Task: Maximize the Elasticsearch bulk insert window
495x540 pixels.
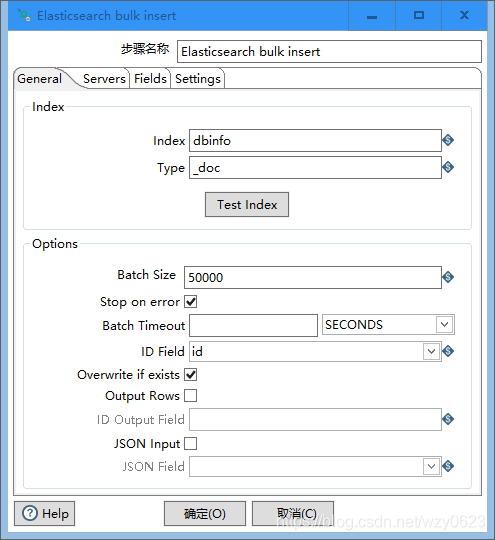Action: (419, 16)
